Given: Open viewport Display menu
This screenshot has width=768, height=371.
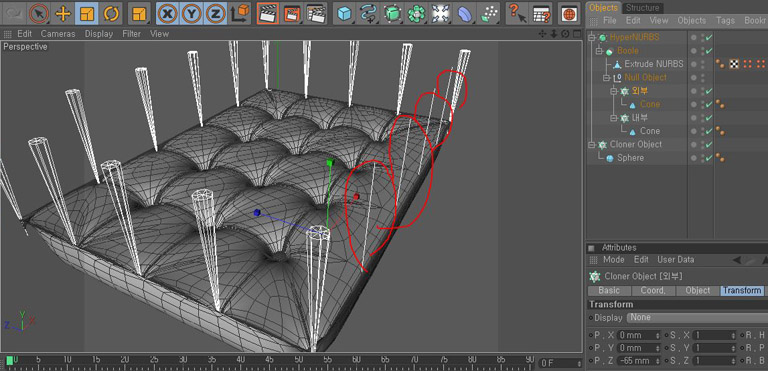Looking at the screenshot, I should pos(98,34).
